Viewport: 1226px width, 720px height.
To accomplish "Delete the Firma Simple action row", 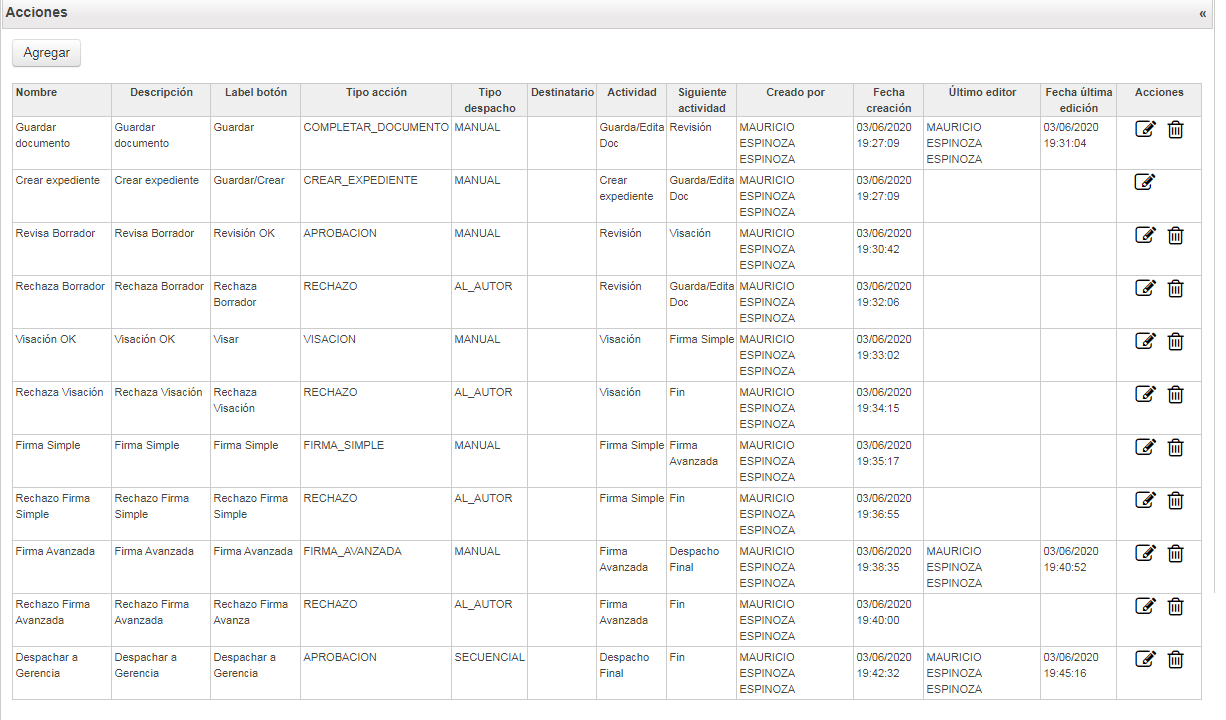I will [1176, 447].
